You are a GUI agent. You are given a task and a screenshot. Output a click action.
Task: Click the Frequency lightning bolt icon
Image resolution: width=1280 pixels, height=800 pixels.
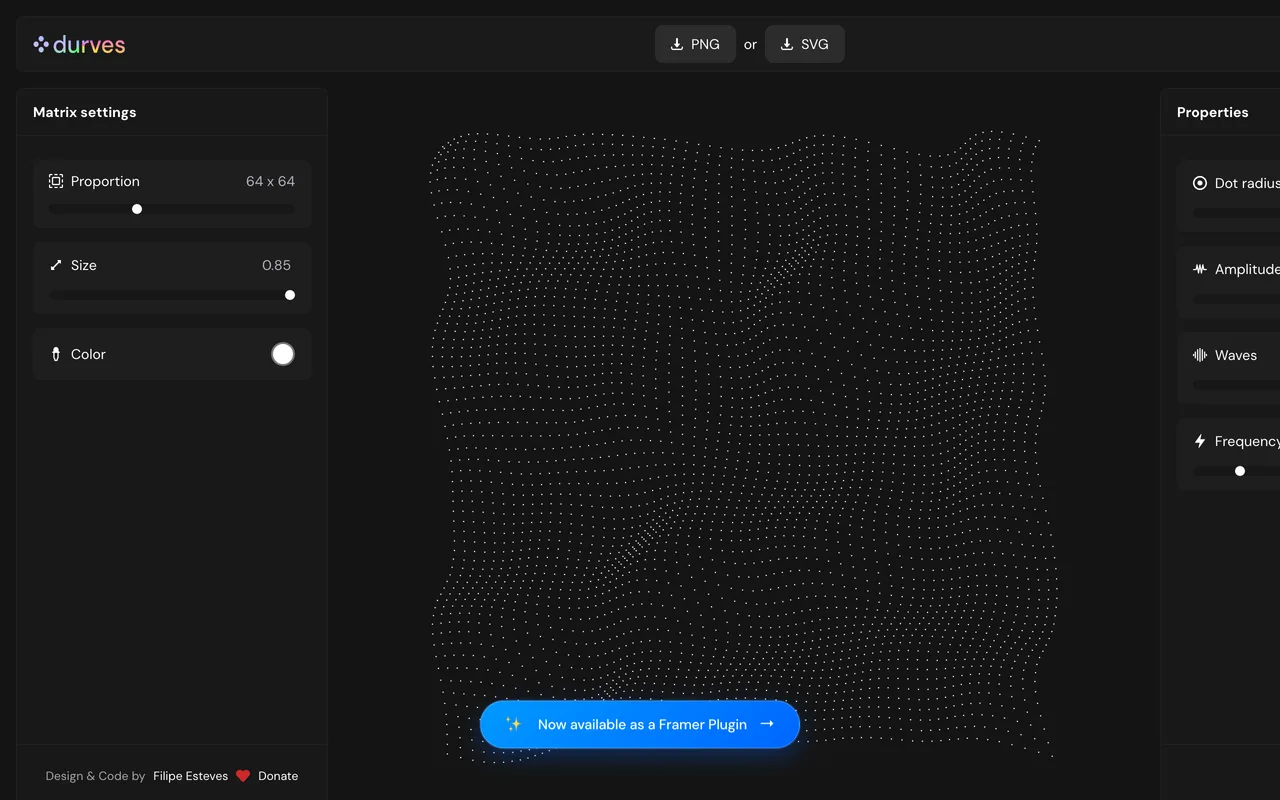tap(1200, 441)
